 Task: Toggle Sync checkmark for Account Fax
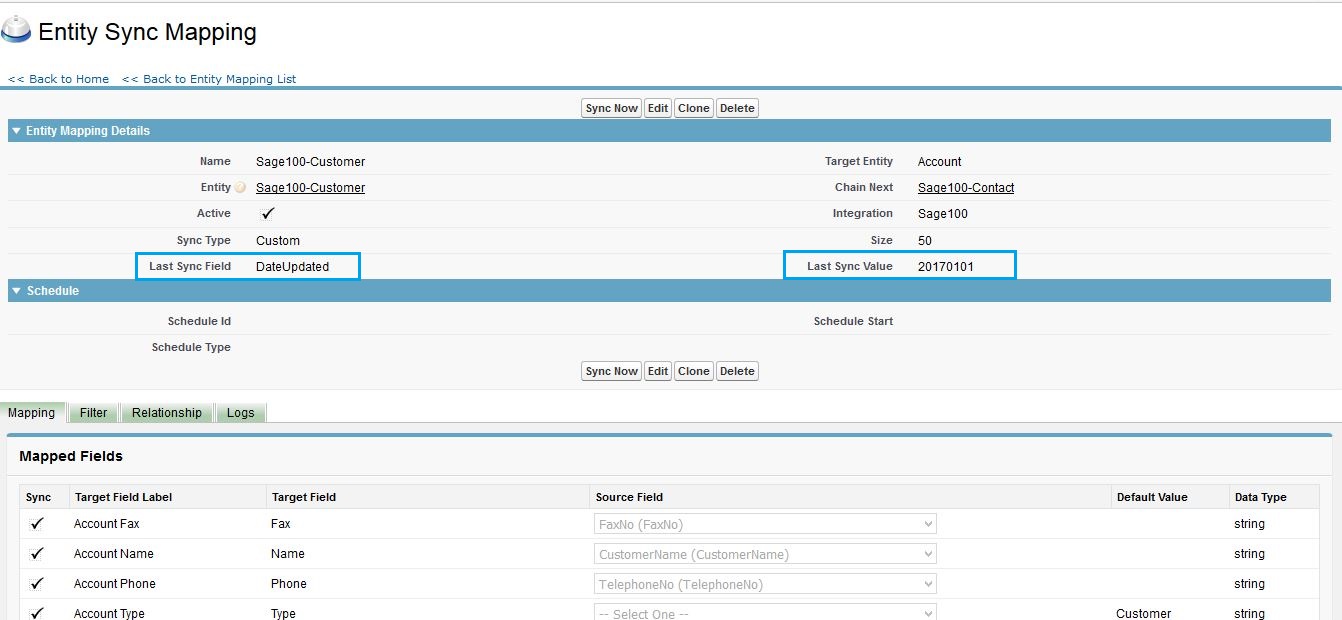pos(37,524)
